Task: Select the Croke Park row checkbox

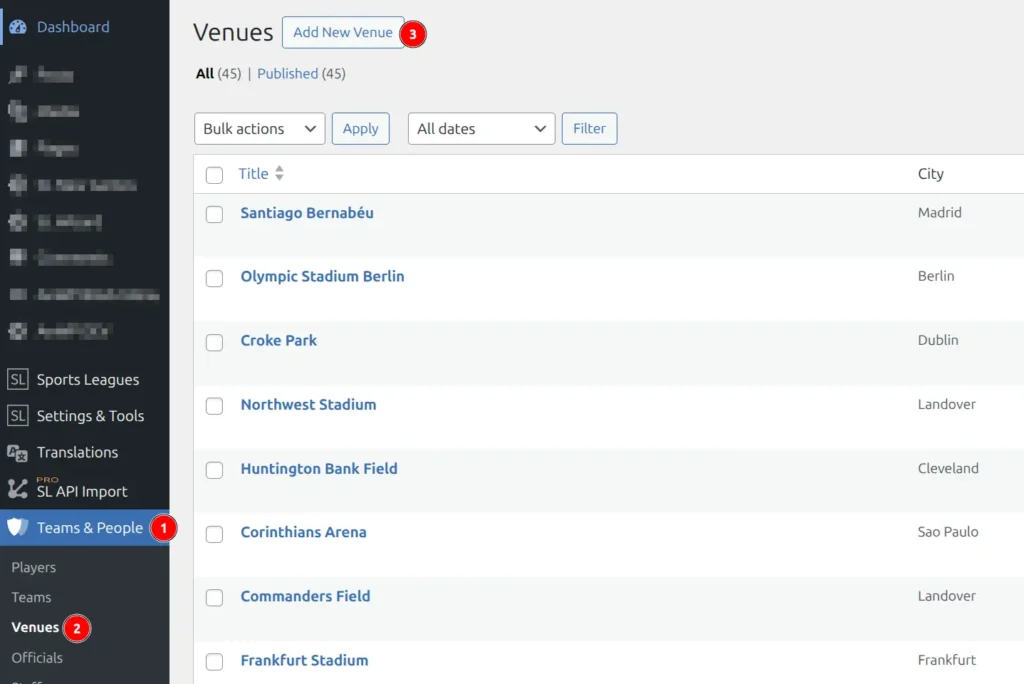Action: [214, 342]
